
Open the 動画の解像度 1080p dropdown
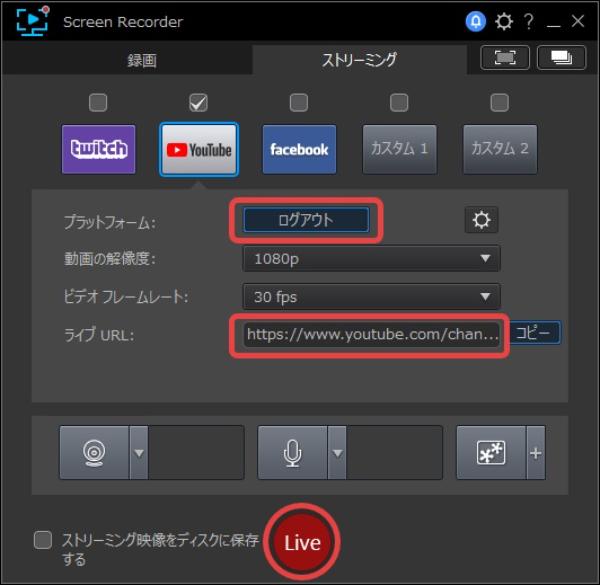click(x=372, y=259)
